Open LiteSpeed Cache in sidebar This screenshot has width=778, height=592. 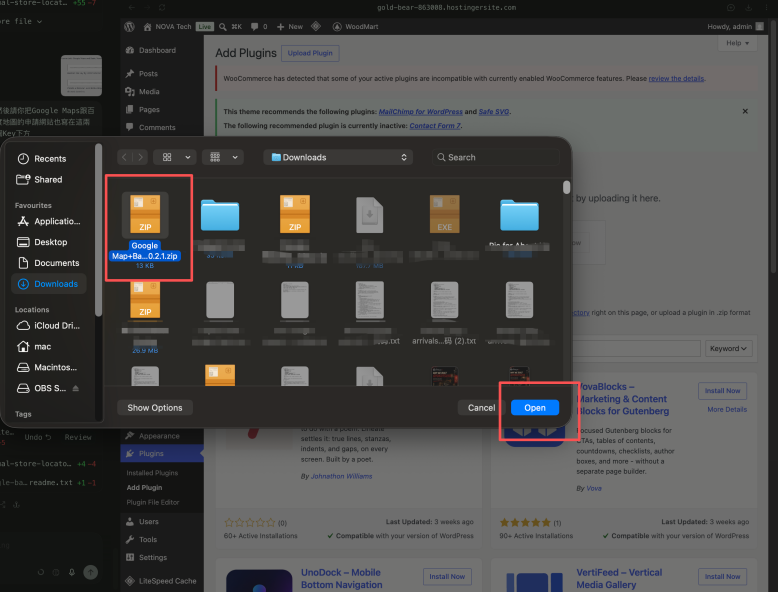[x=162, y=581]
